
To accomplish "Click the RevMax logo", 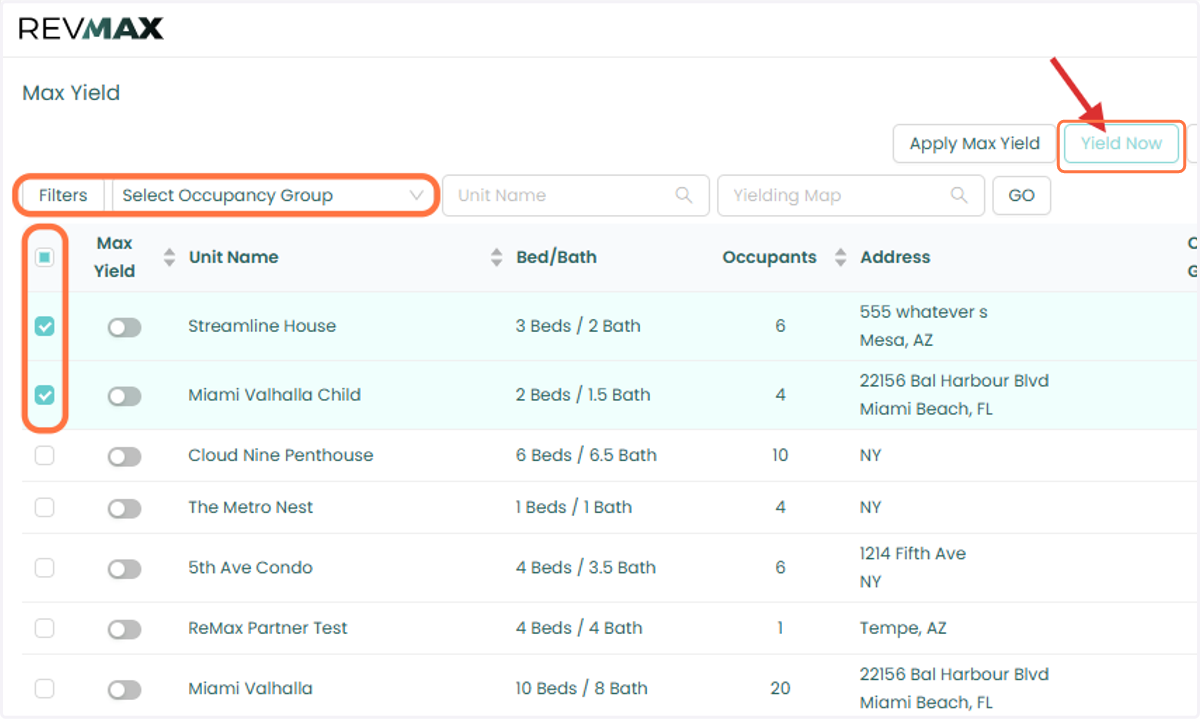I will point(91,28).
